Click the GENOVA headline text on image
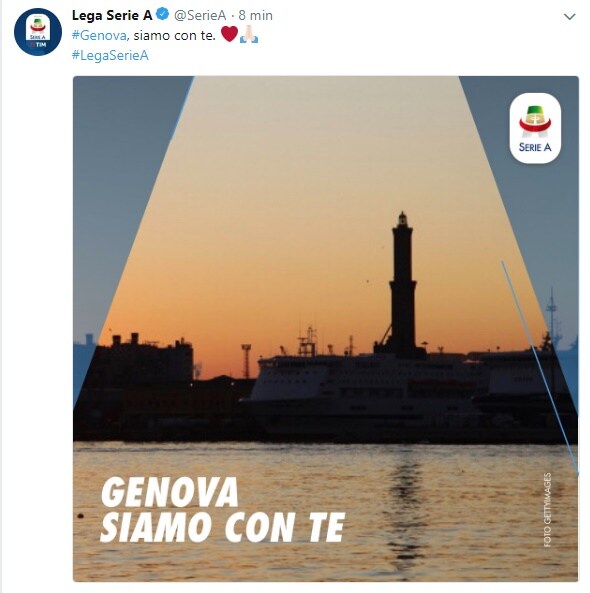The height and width of the screenshot is (593, 590). [169, 492]
